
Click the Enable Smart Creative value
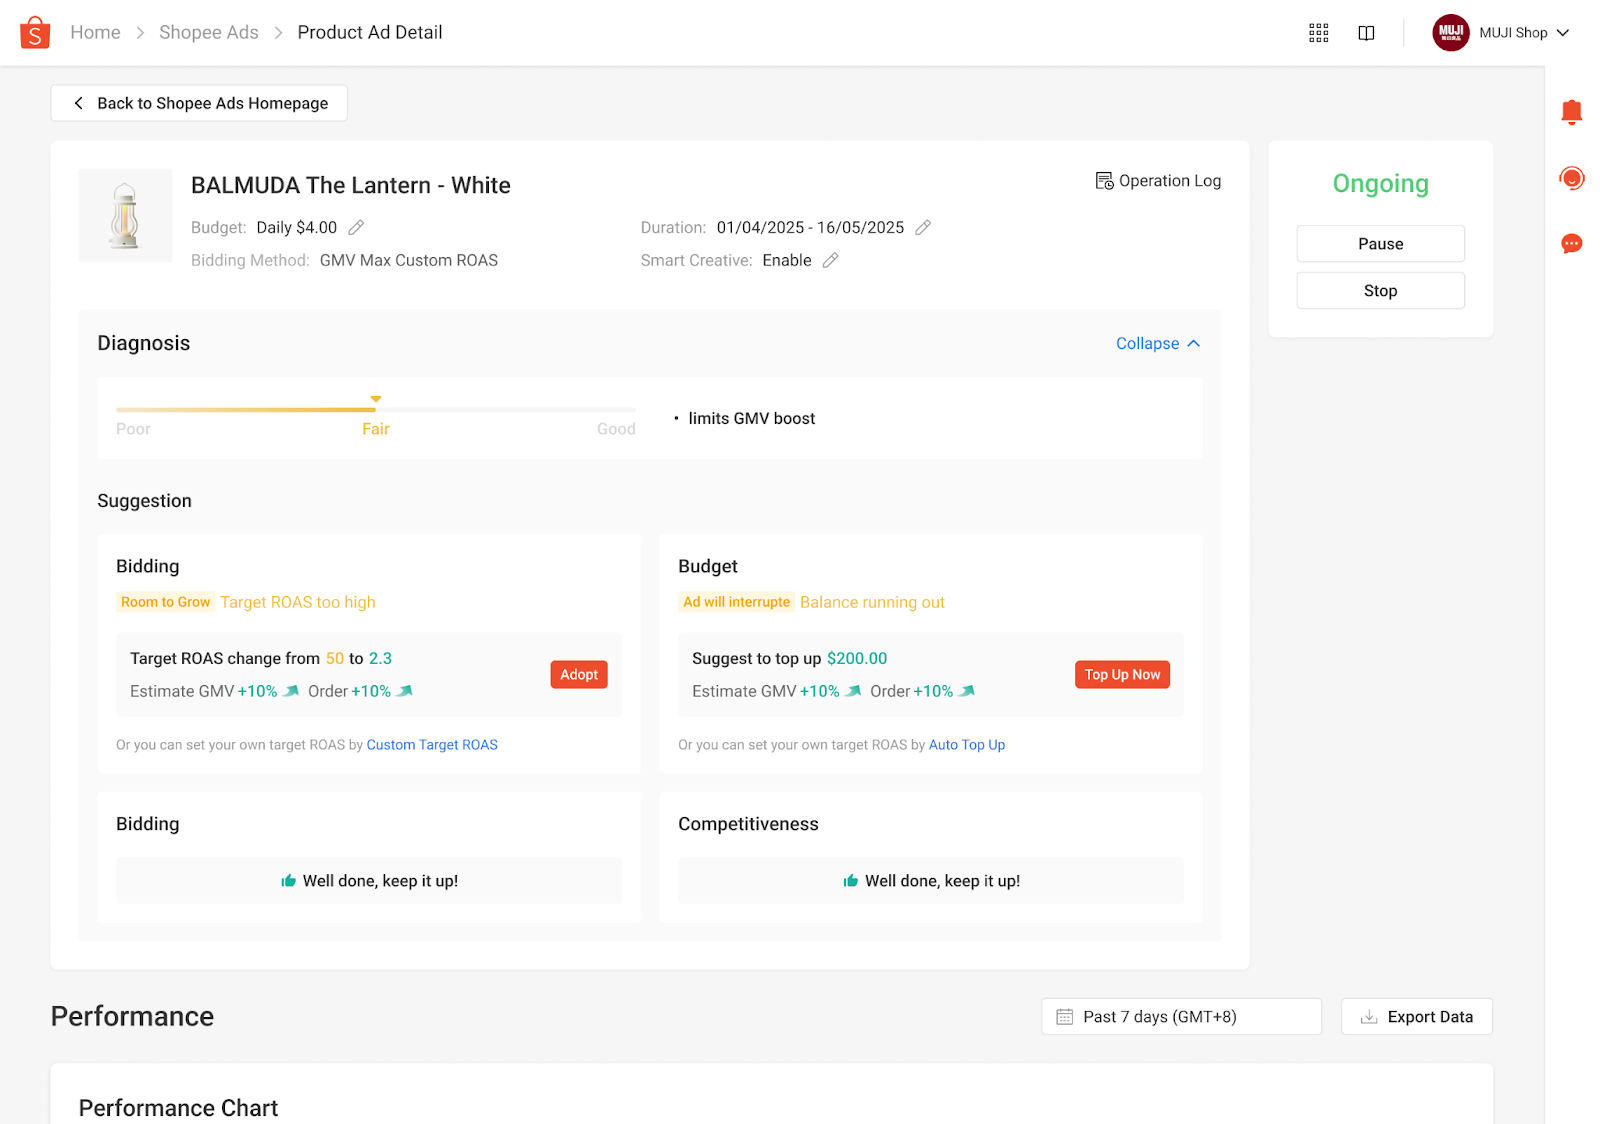tap(787, 261)
